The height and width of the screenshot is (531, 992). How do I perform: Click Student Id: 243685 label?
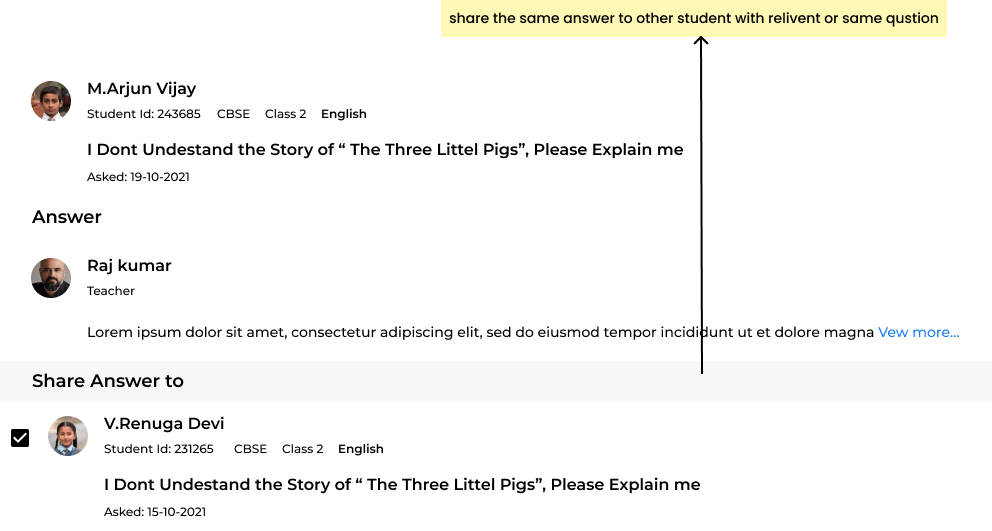(144, 115)
